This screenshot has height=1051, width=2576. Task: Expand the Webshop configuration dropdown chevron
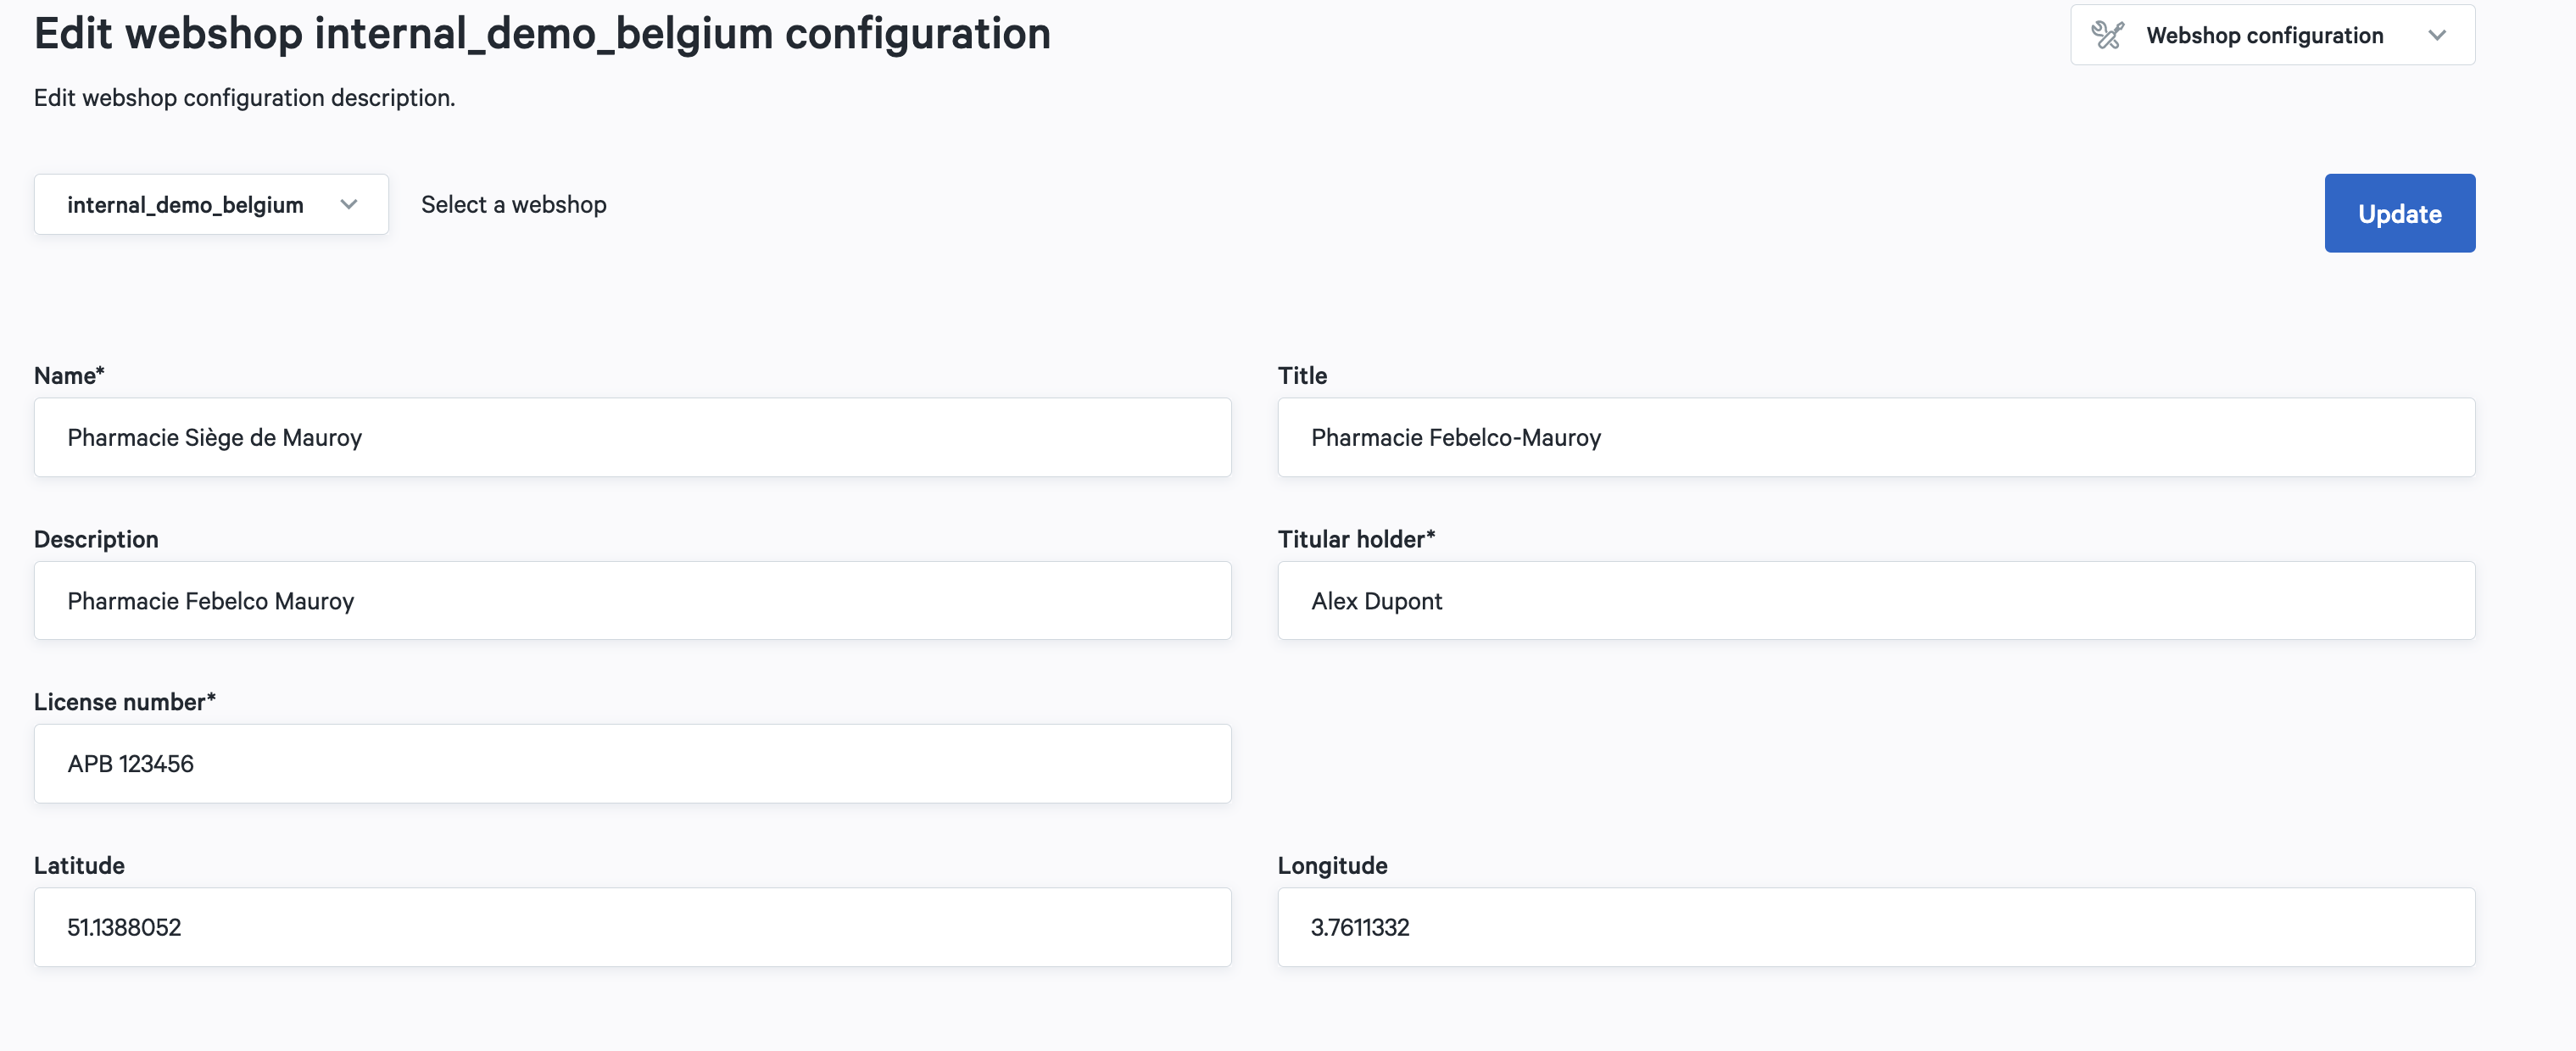(2436, 35)
